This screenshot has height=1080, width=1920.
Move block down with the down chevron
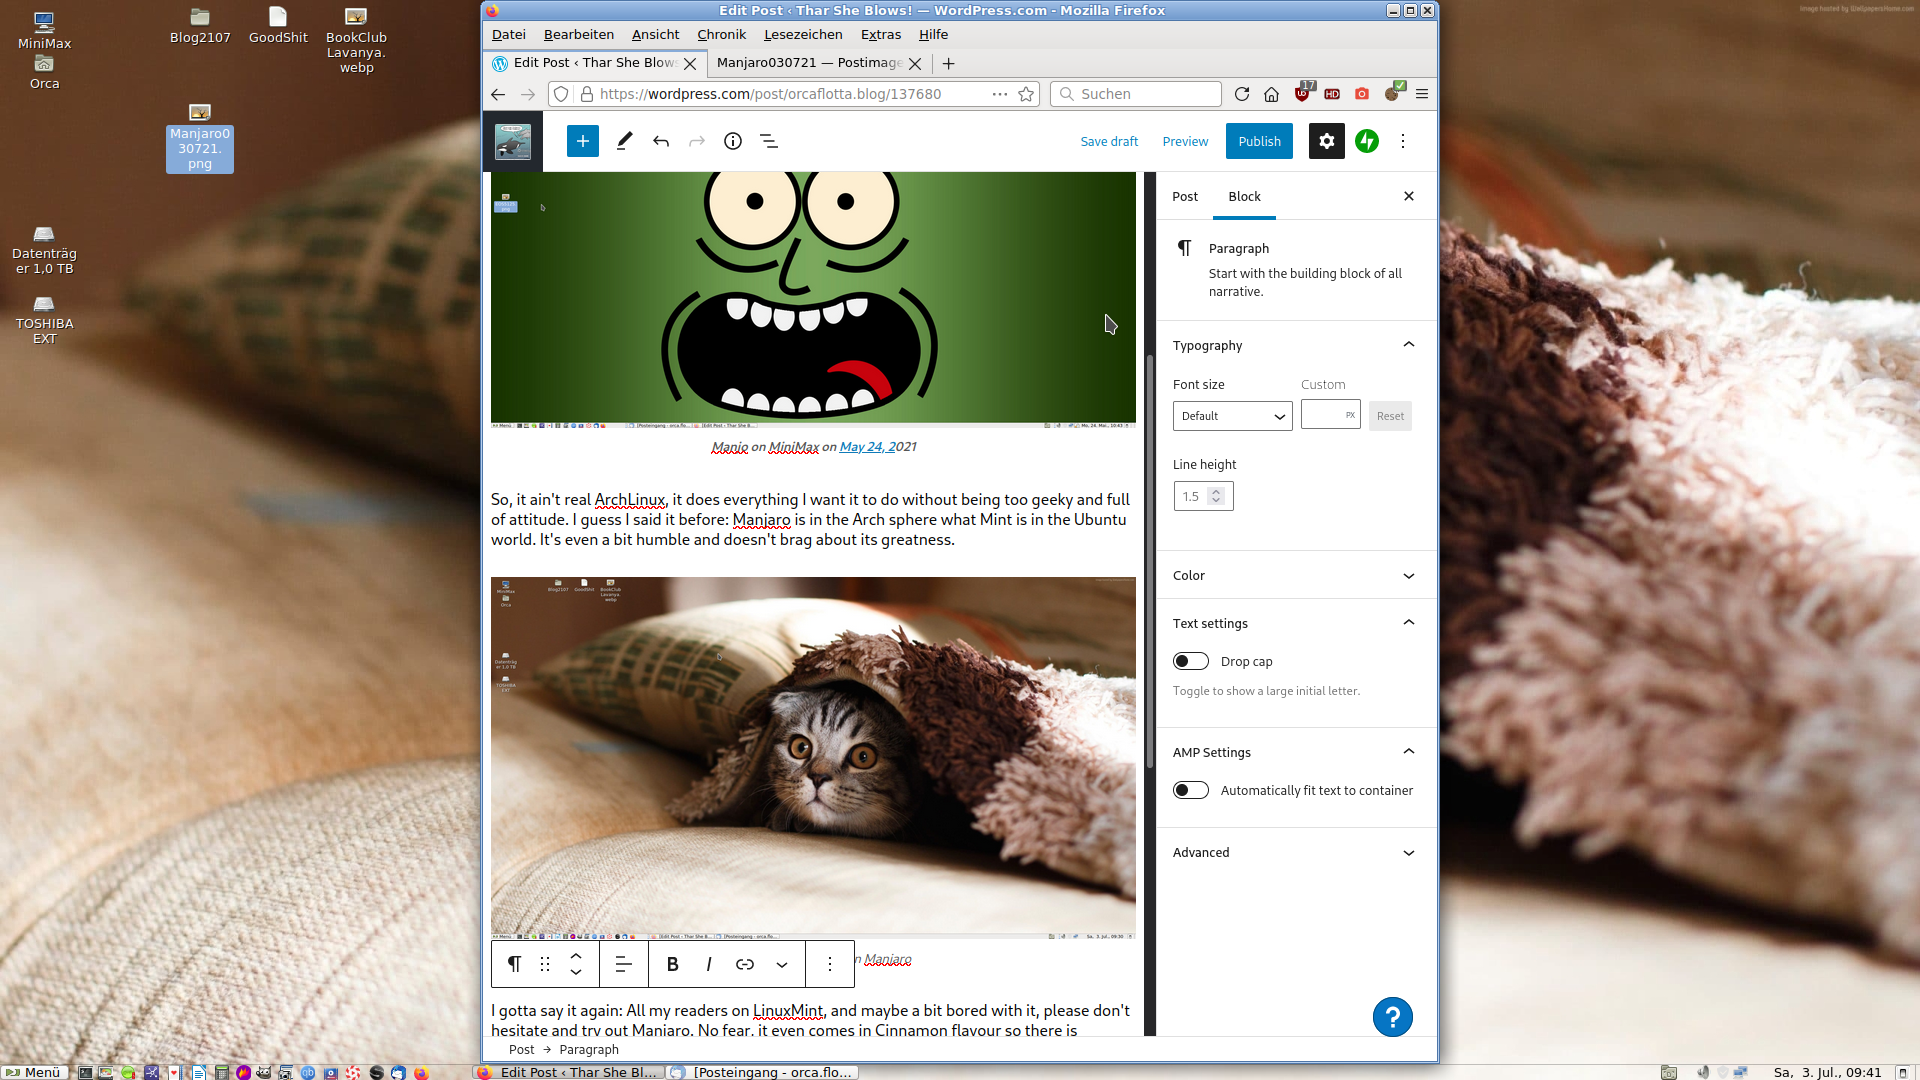(576, 972)
